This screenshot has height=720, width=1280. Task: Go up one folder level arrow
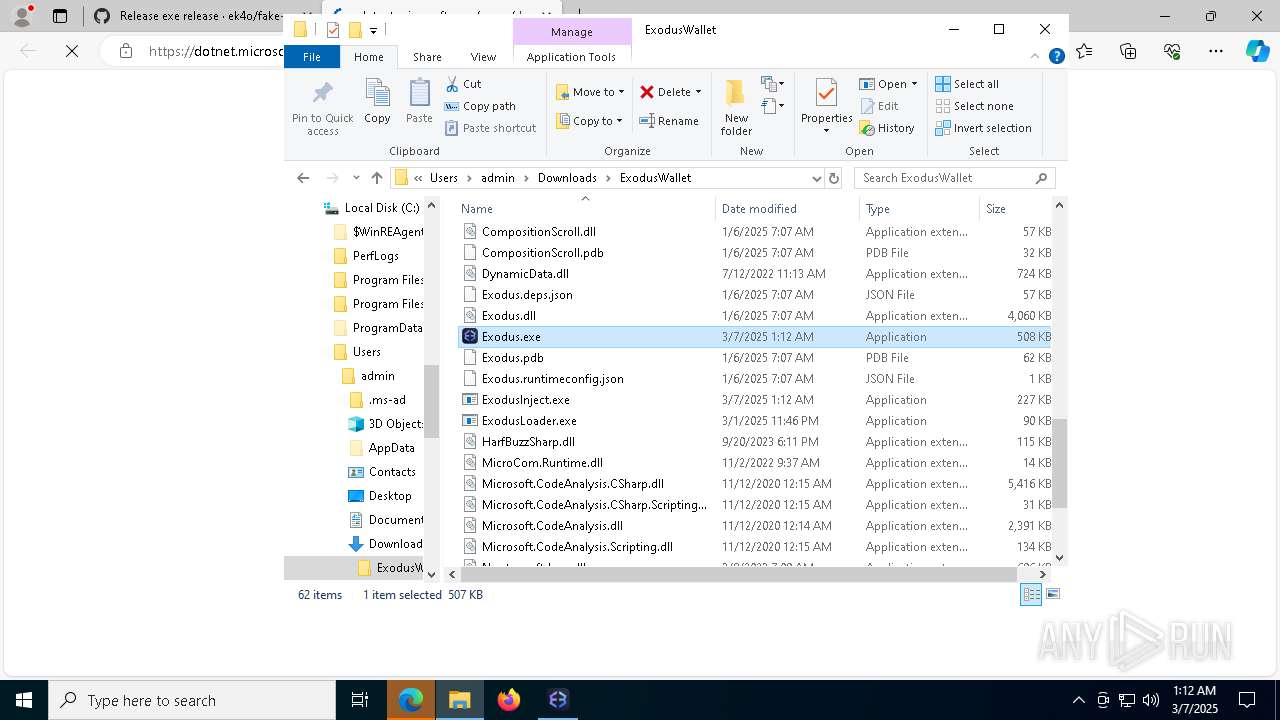click(377, 178)
